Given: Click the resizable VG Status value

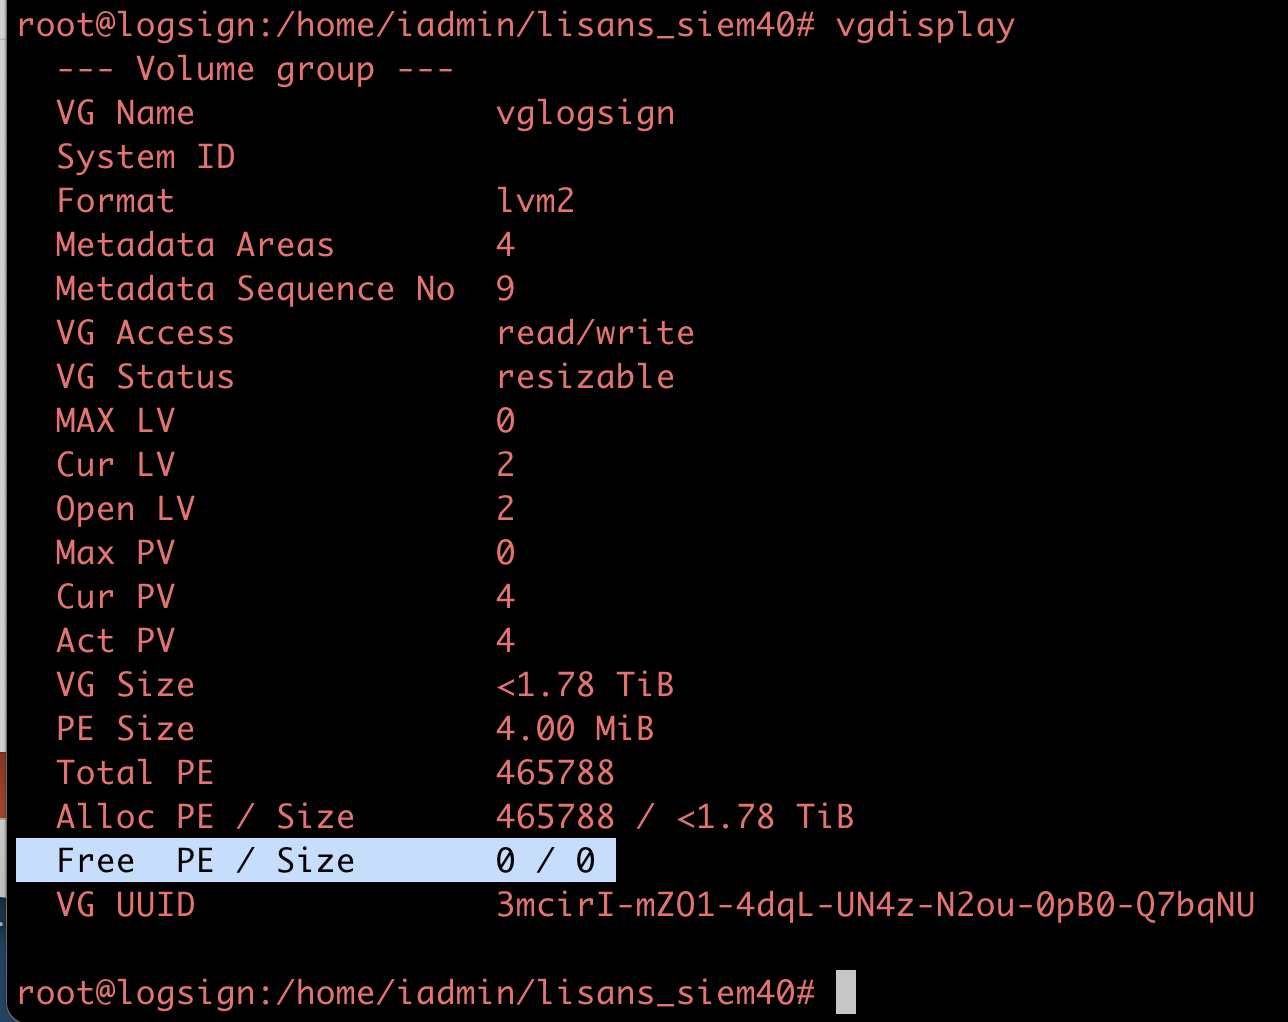Looking at the screenshot, I should (x=585, y=377).
